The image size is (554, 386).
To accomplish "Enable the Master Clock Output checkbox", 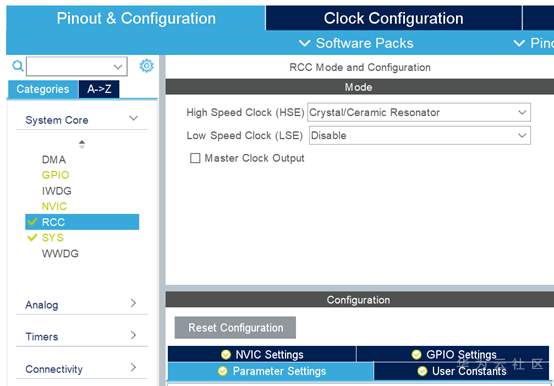I will 195,158.
